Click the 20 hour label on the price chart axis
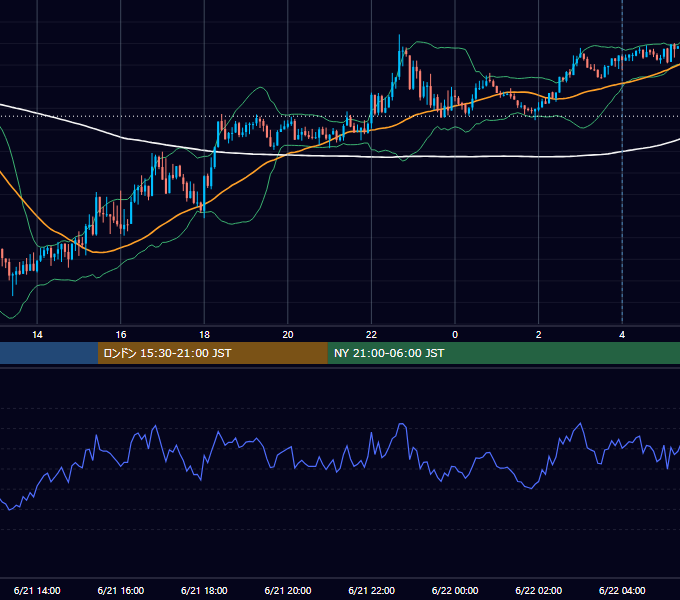680x600 pixels. pos(288,335)
